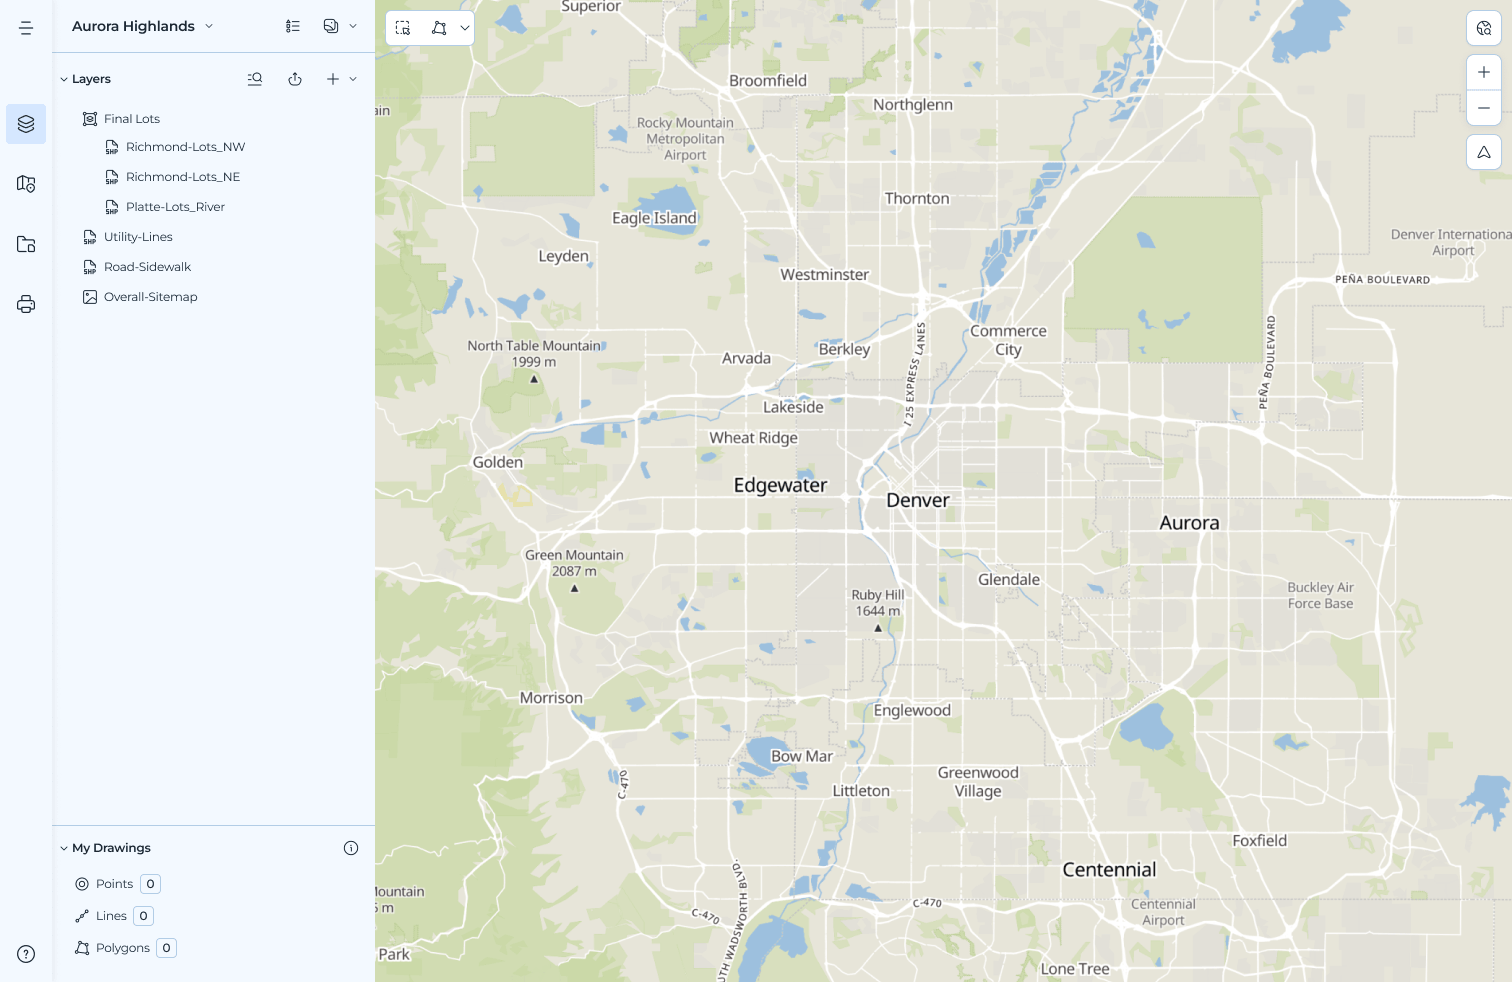Viewport: 1512px width, 982px height.
Task: Click the Road-Sidewalk shapefile icon
Action: 90,267
